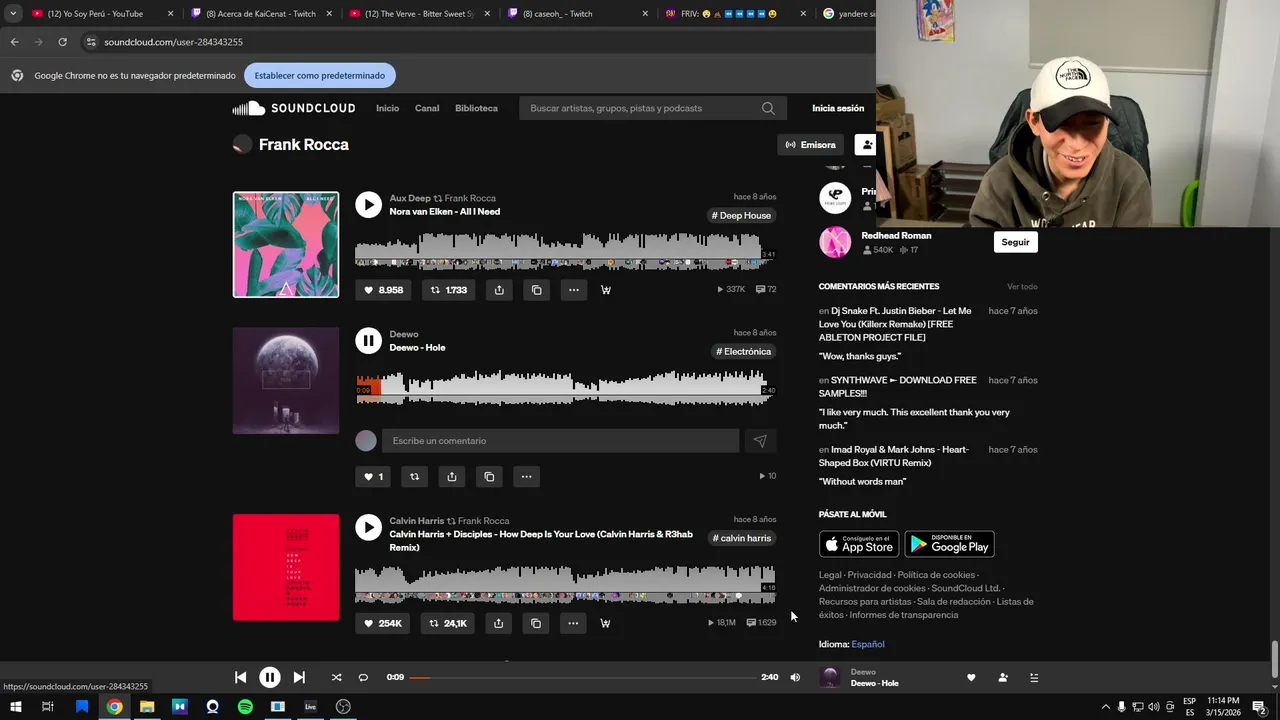1280x720 pixels.
Task: Like Deewo - Hole with 1 like
Action: click(x=372, y=477)
